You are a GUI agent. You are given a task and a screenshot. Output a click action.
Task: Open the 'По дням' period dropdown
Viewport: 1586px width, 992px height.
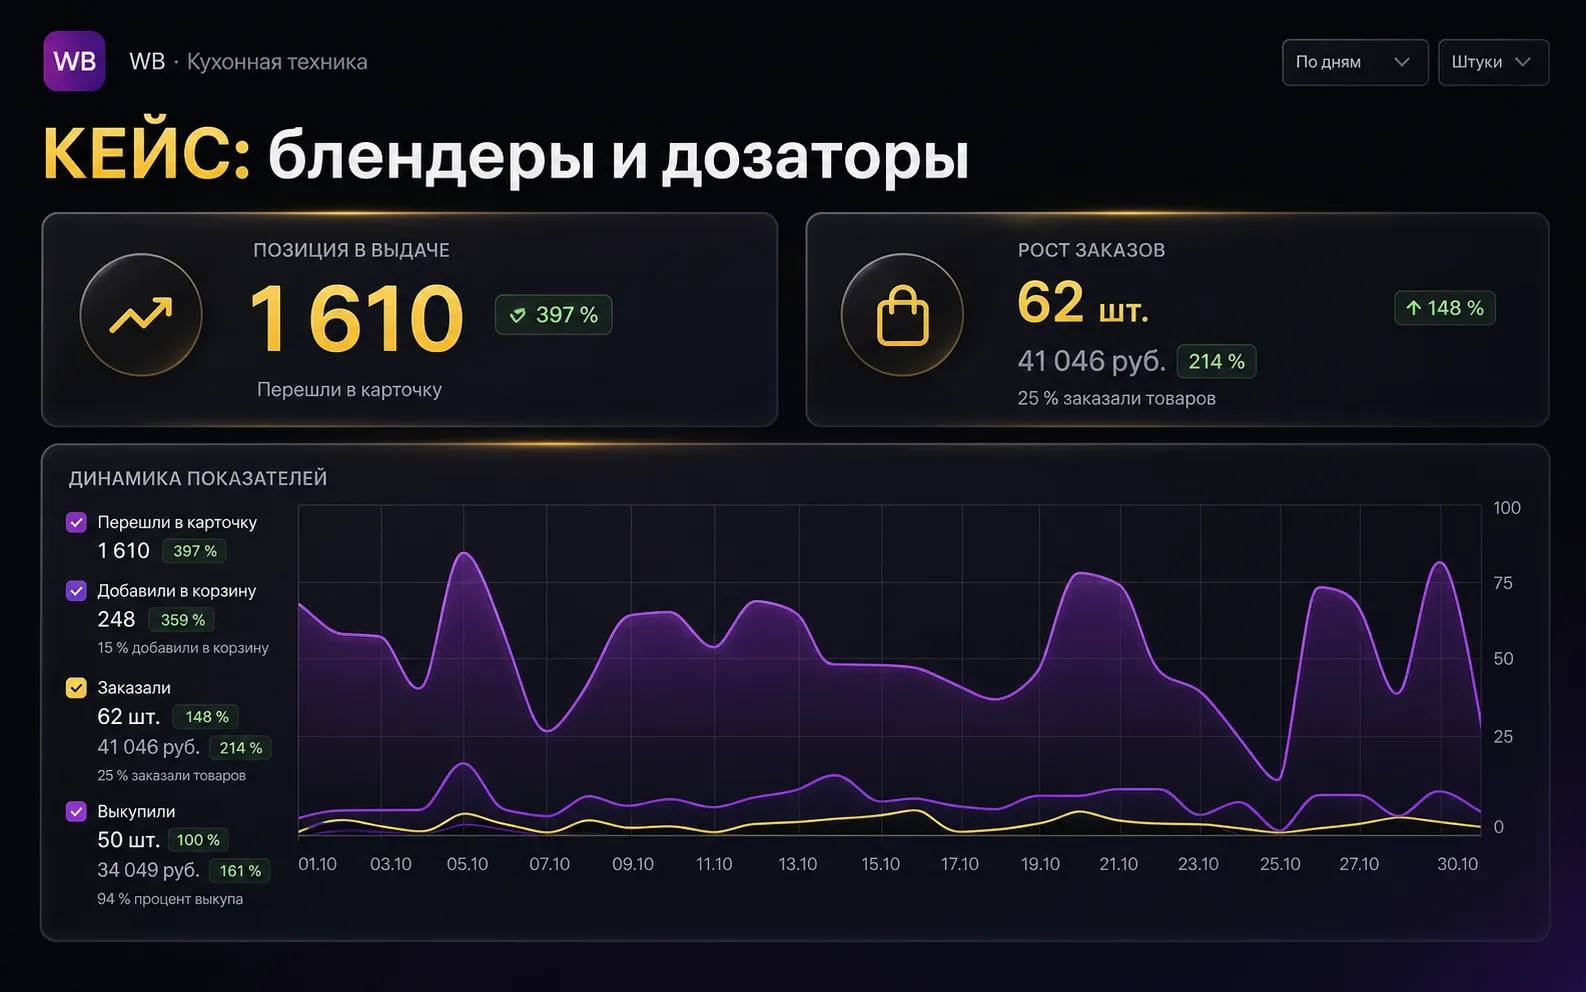coord(1355,62)
